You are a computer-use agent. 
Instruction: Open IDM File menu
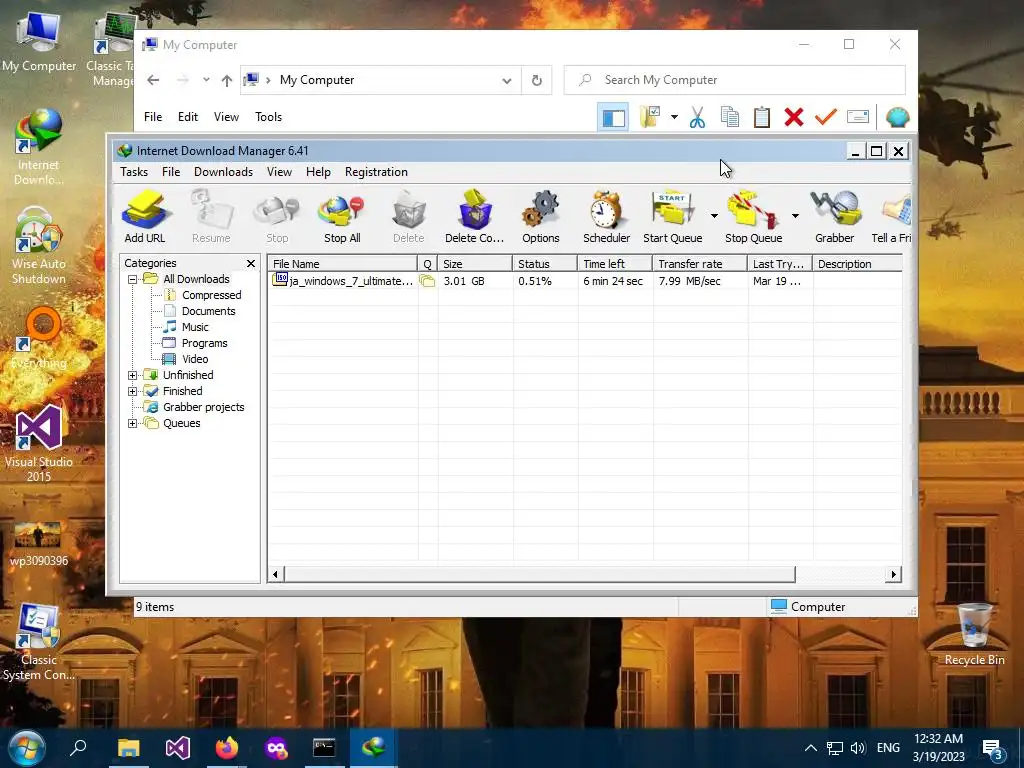click(x=171, y=172)
